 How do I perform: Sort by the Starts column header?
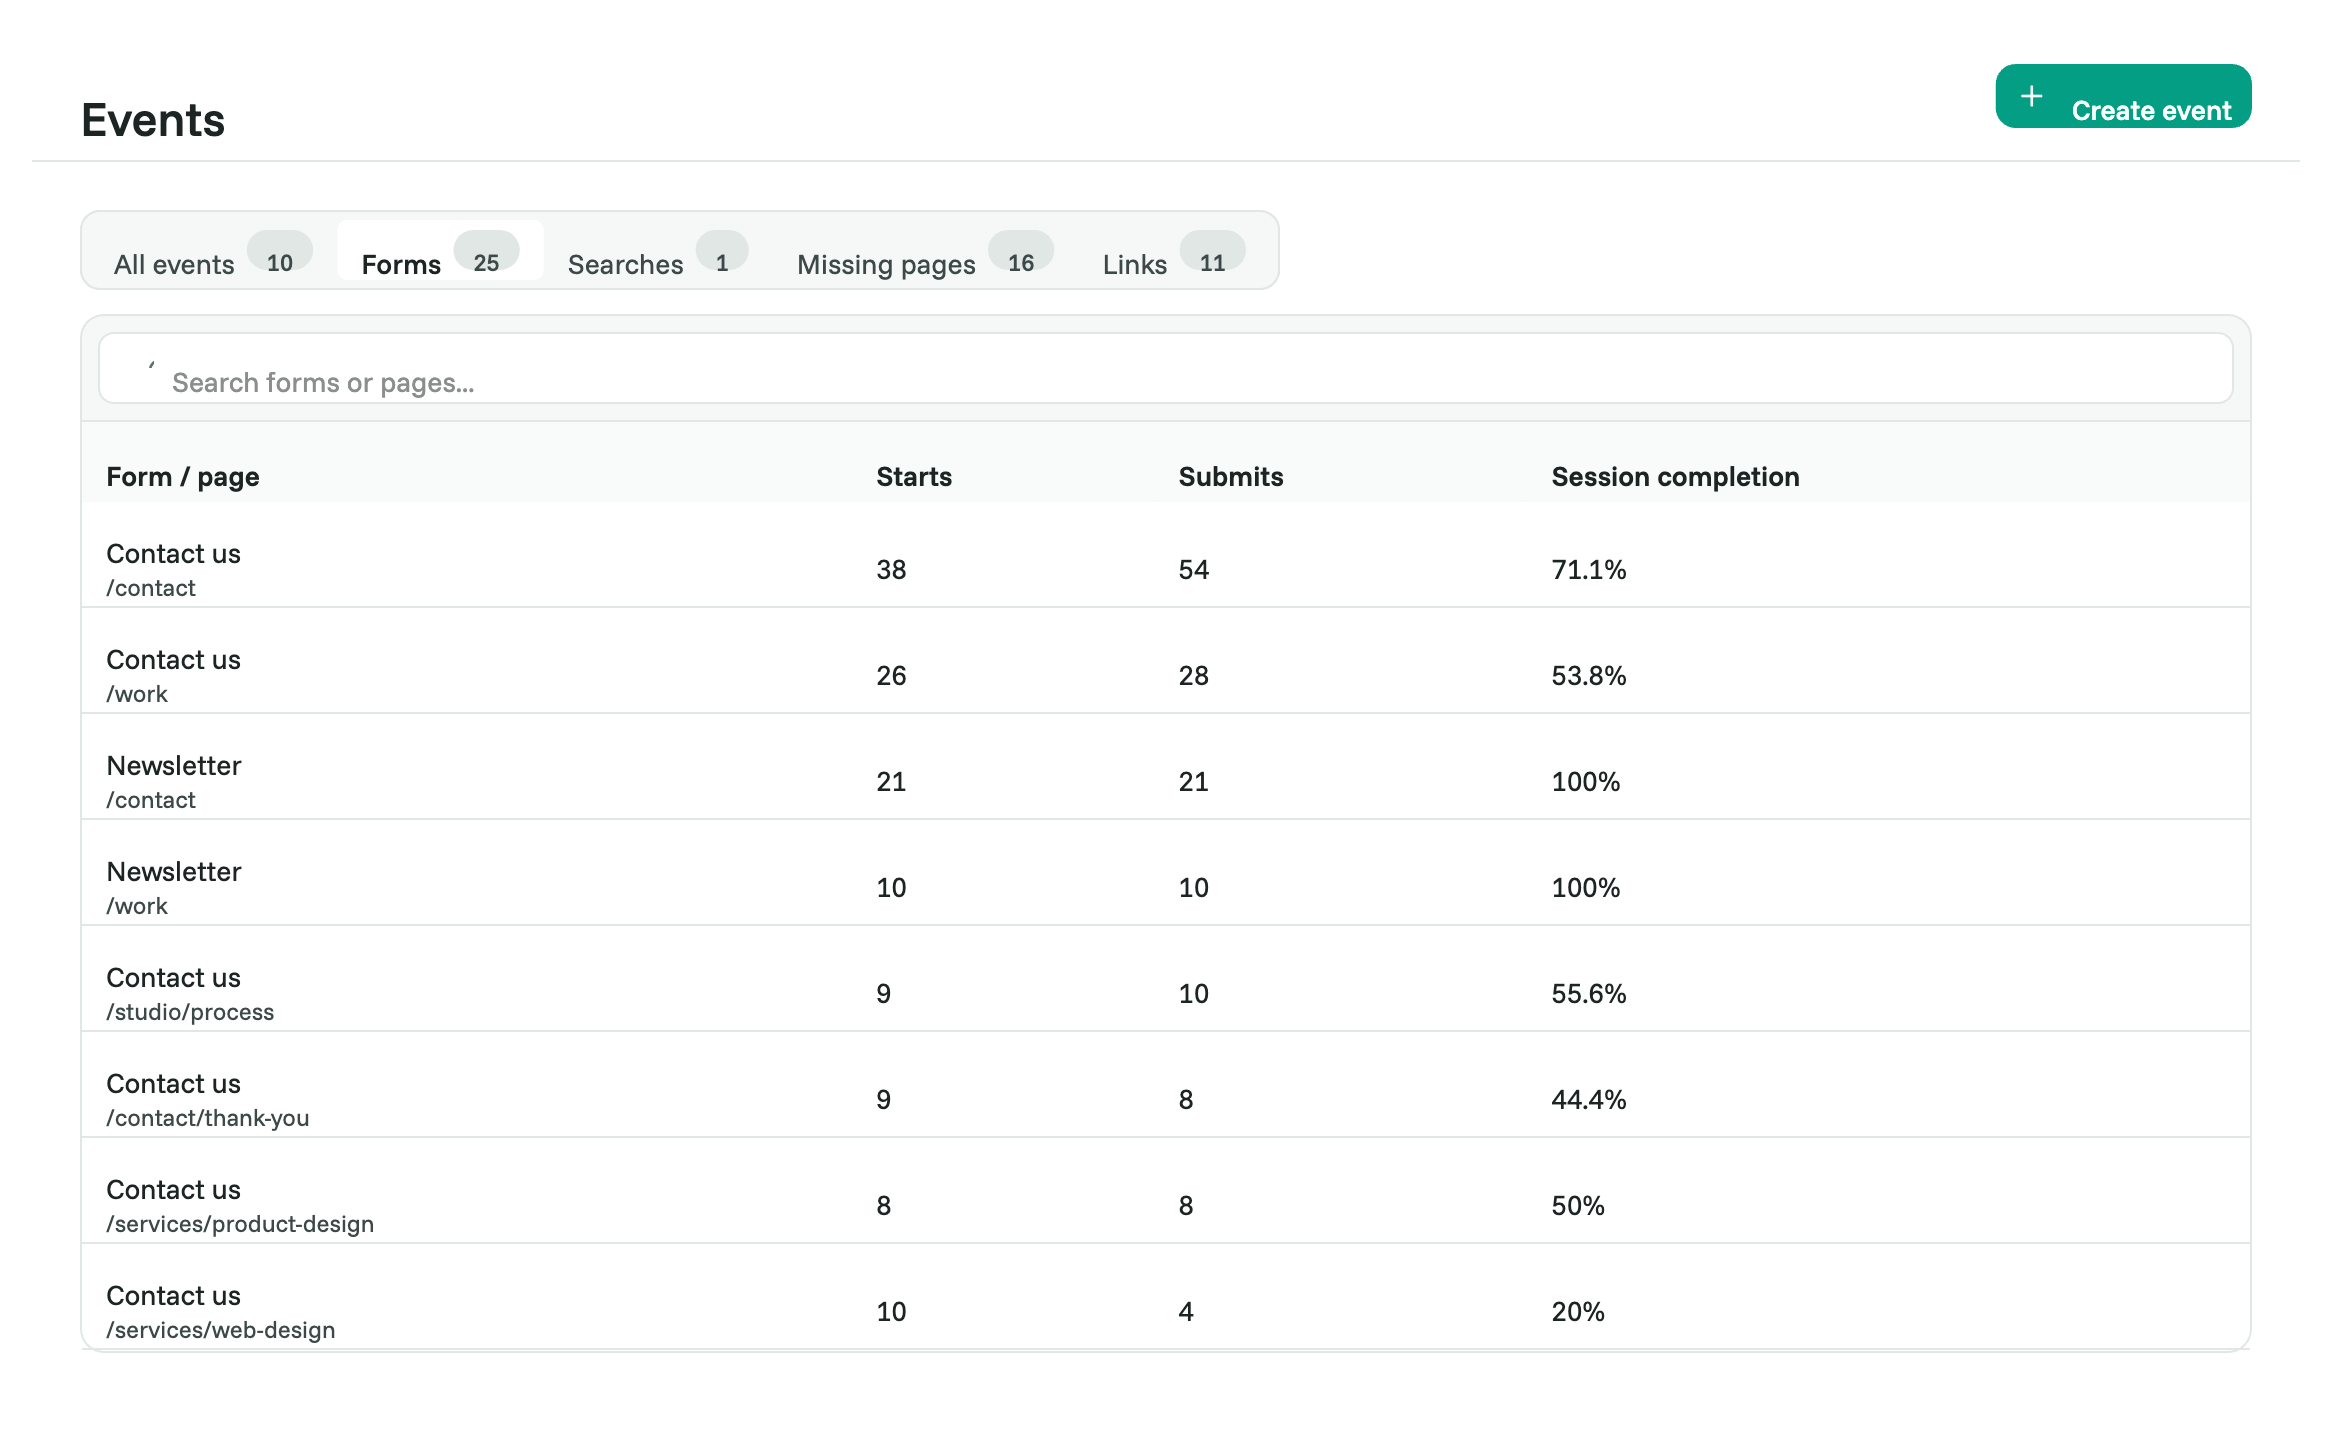tap(914, 477)
